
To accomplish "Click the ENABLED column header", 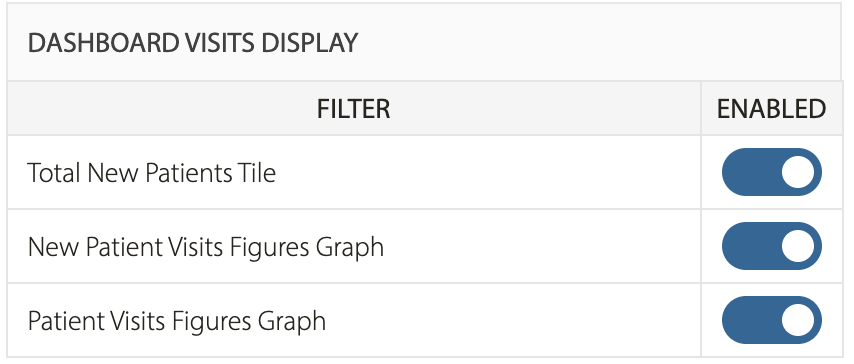I will 771,108.
